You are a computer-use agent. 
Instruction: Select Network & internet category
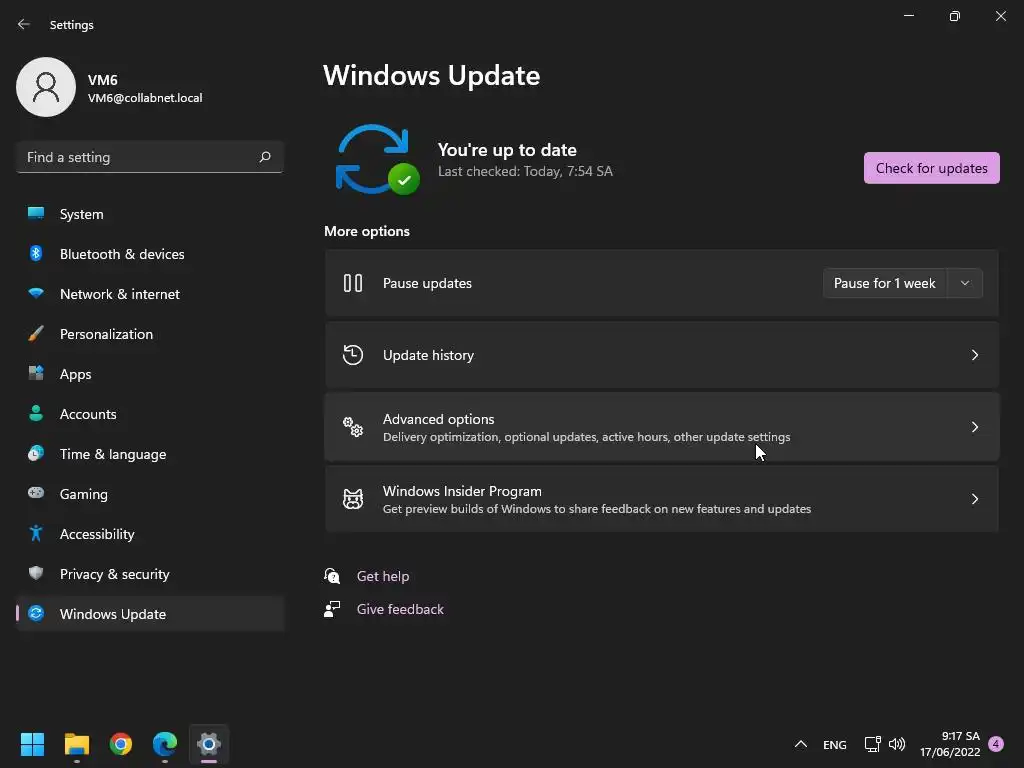pos(150,294)
